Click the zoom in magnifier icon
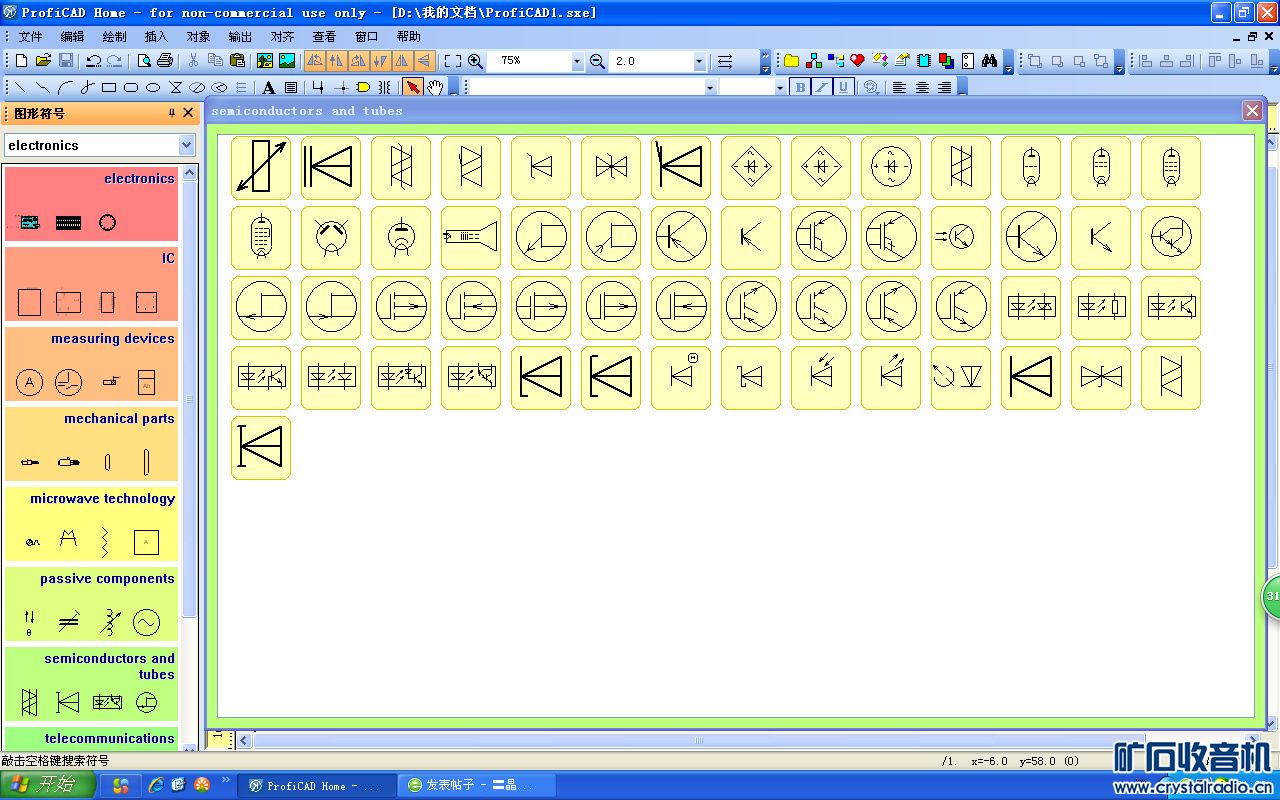This screenshot has width=1280, height=800. [x=476, y=61]
